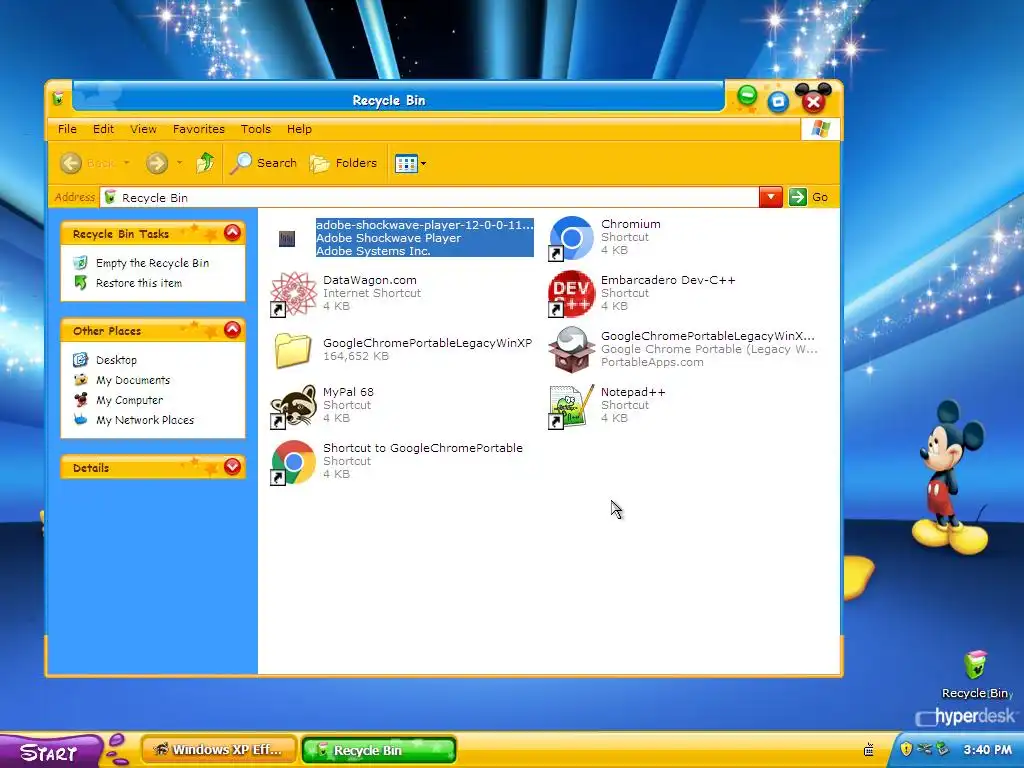Screen dimensions: 1024x768
Task: Collapse the Other Places panel
Action: pos(232,330)
